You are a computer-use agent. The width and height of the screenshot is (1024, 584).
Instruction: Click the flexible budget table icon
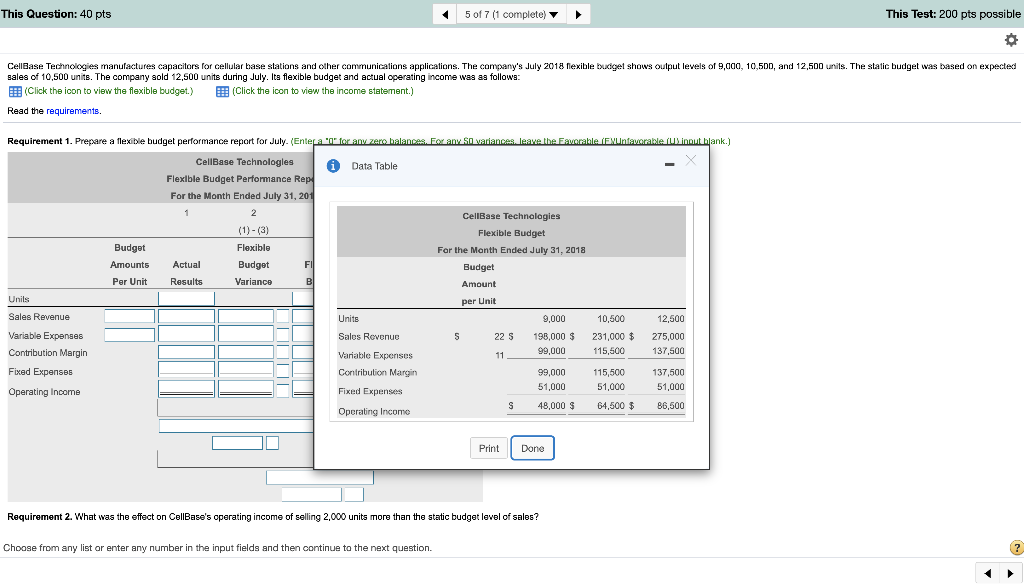(x=15, y=91)
